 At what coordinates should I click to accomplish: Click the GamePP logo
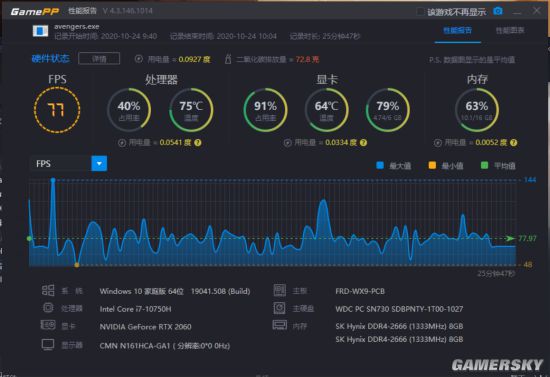pyautogui.click(x=34, y=12)
